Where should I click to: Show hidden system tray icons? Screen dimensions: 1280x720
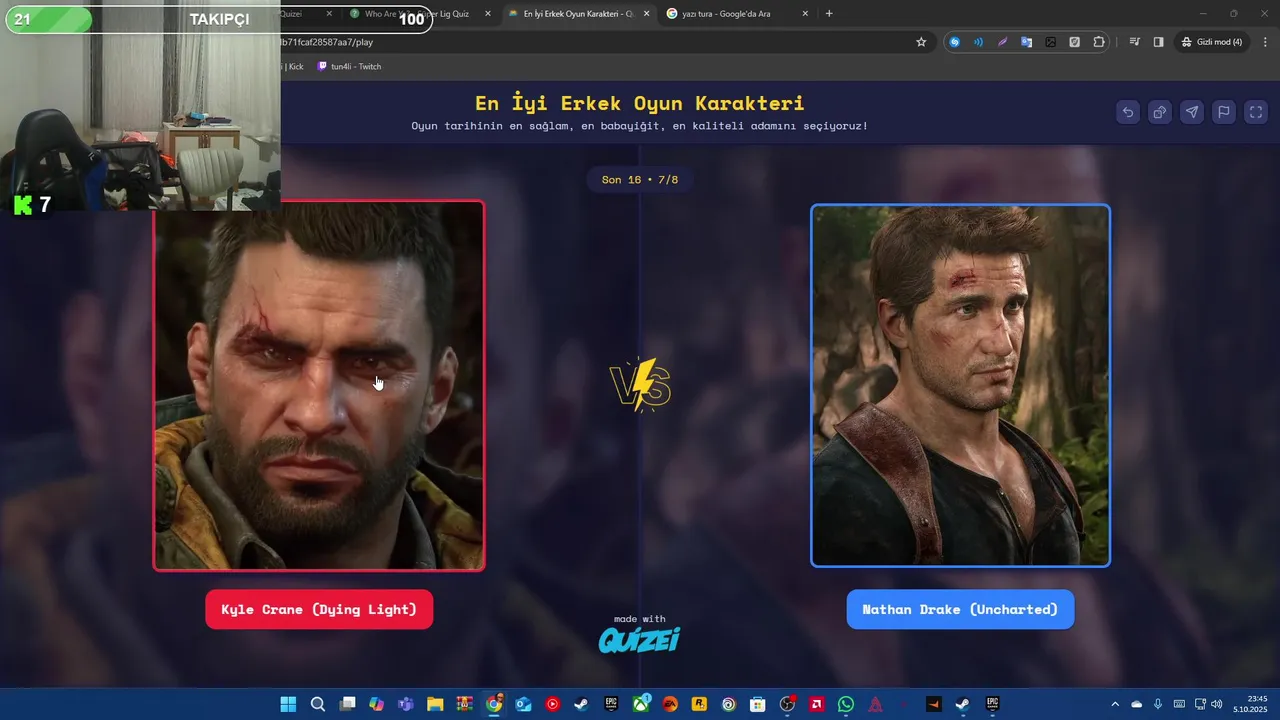[1115, 704]
